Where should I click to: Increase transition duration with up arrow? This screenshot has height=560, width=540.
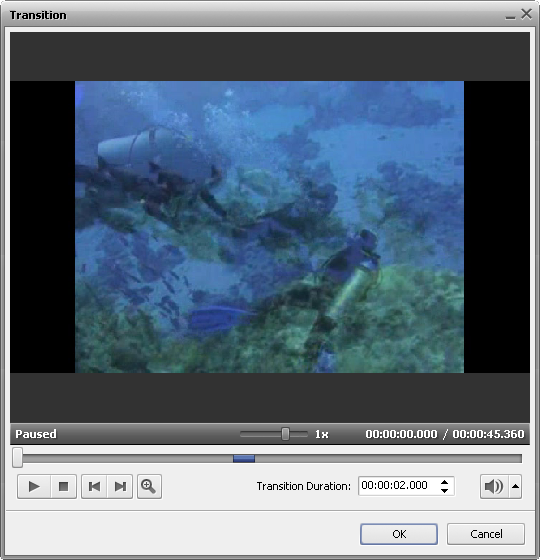point(444,482)
